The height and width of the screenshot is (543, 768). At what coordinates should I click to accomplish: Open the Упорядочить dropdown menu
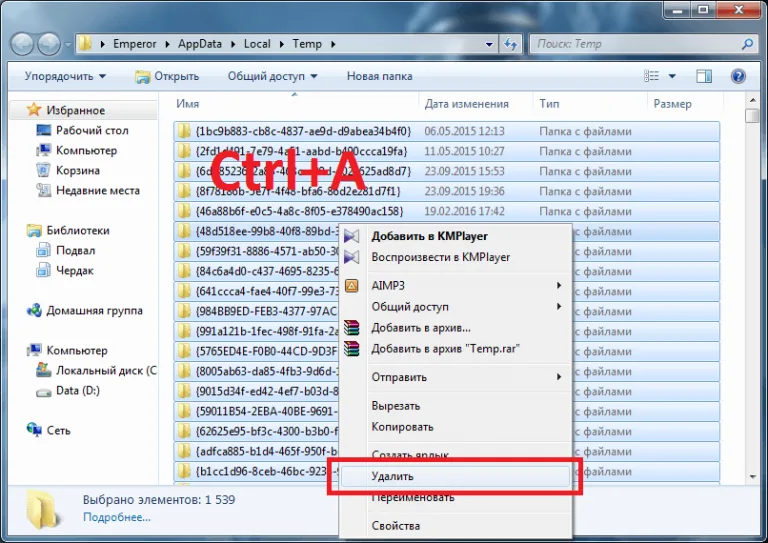[65, 76]
